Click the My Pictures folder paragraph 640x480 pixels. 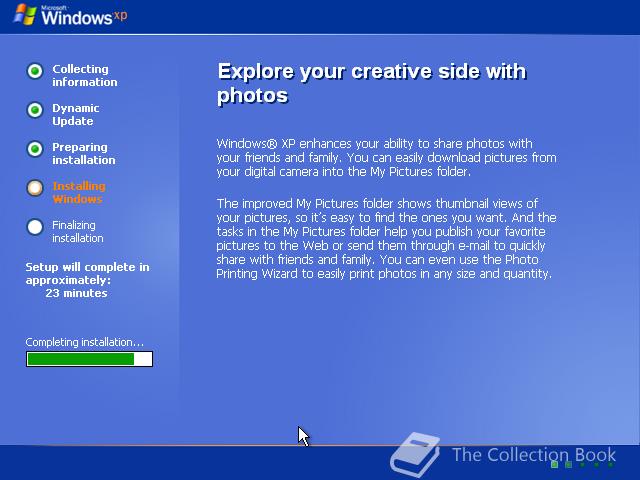tap(386, 238)
